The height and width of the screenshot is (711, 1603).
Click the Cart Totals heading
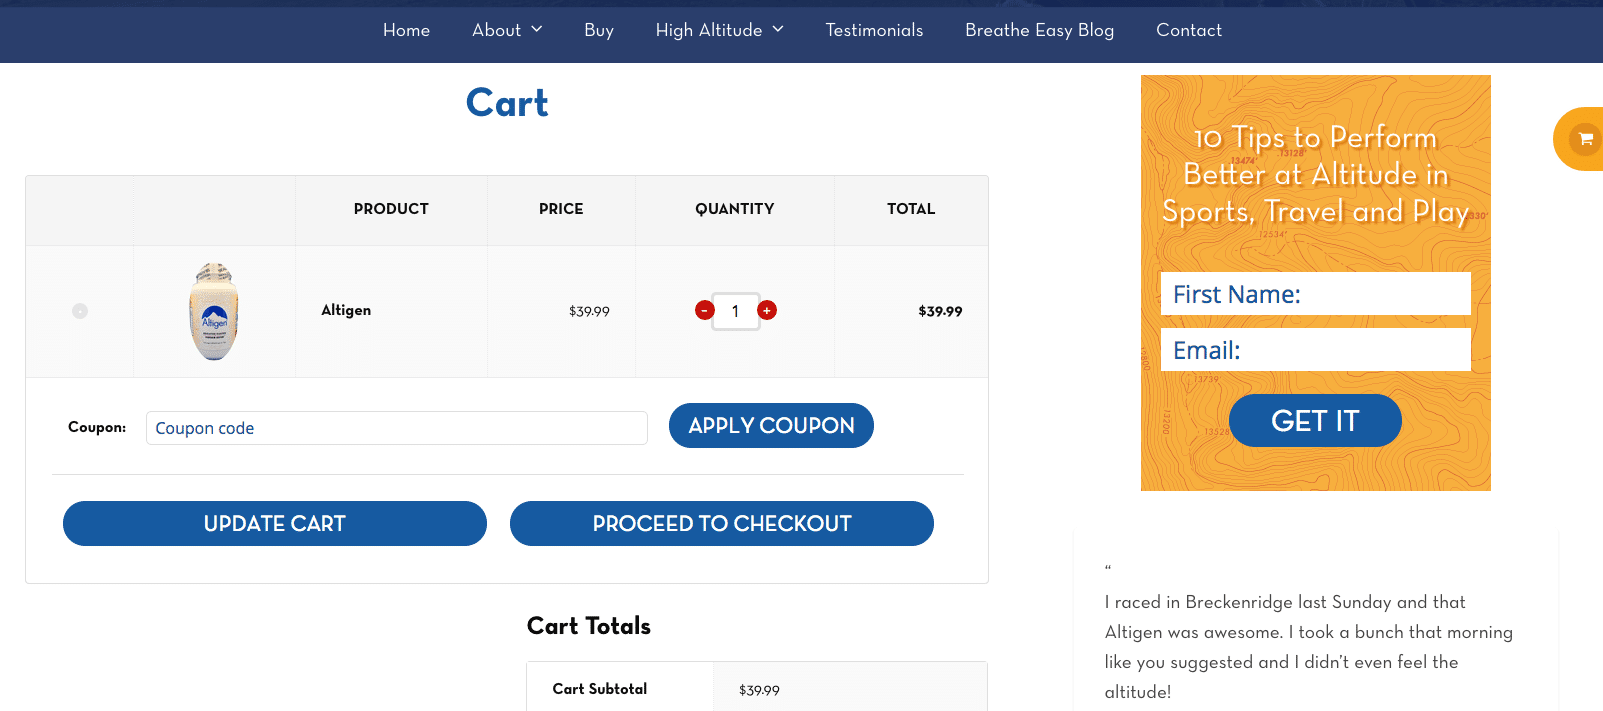click(589, 626)
